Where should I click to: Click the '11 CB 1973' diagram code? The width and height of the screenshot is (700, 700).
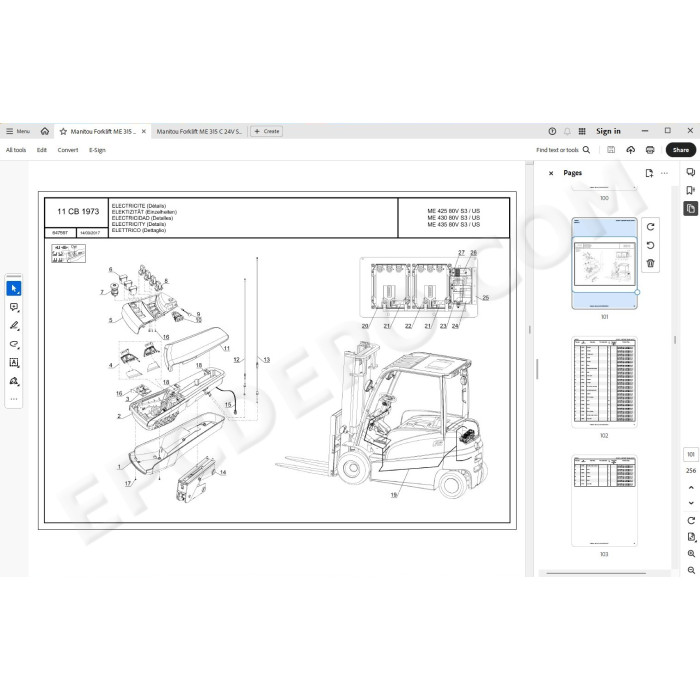tap(78, 212)
